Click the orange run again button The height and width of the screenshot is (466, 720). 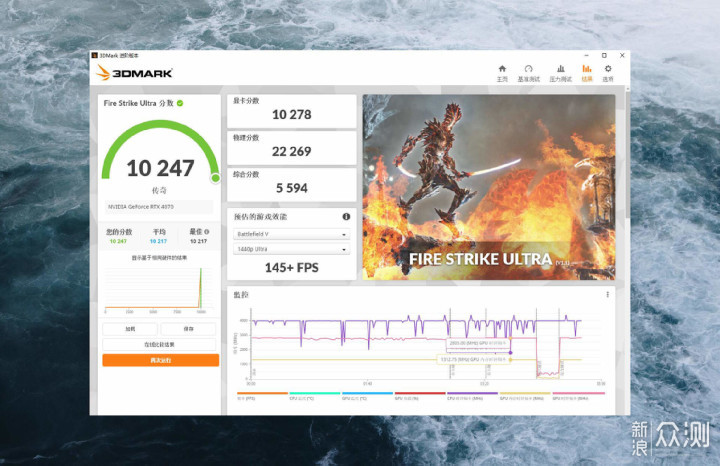(161, 360)
